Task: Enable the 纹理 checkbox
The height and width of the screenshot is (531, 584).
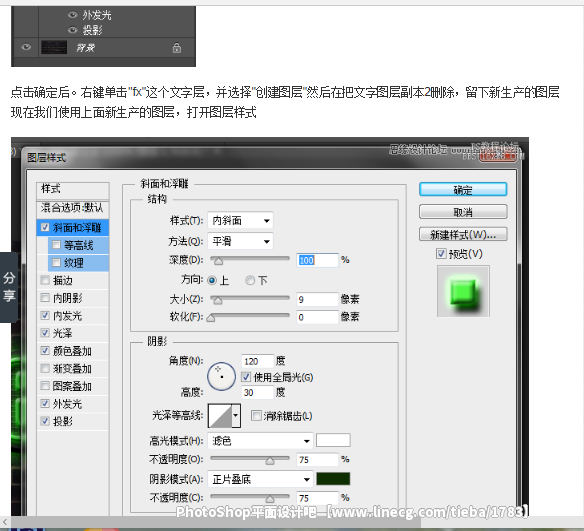Action: coord(56,263)
